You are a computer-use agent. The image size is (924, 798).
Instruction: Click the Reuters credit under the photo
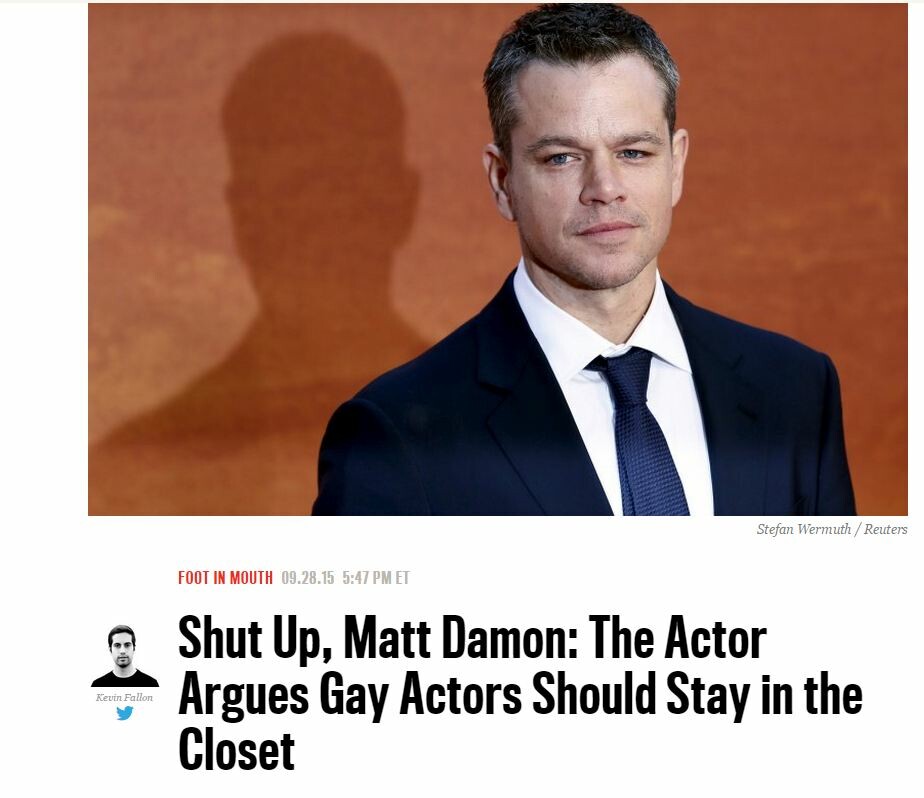click(x=886, y=529)
